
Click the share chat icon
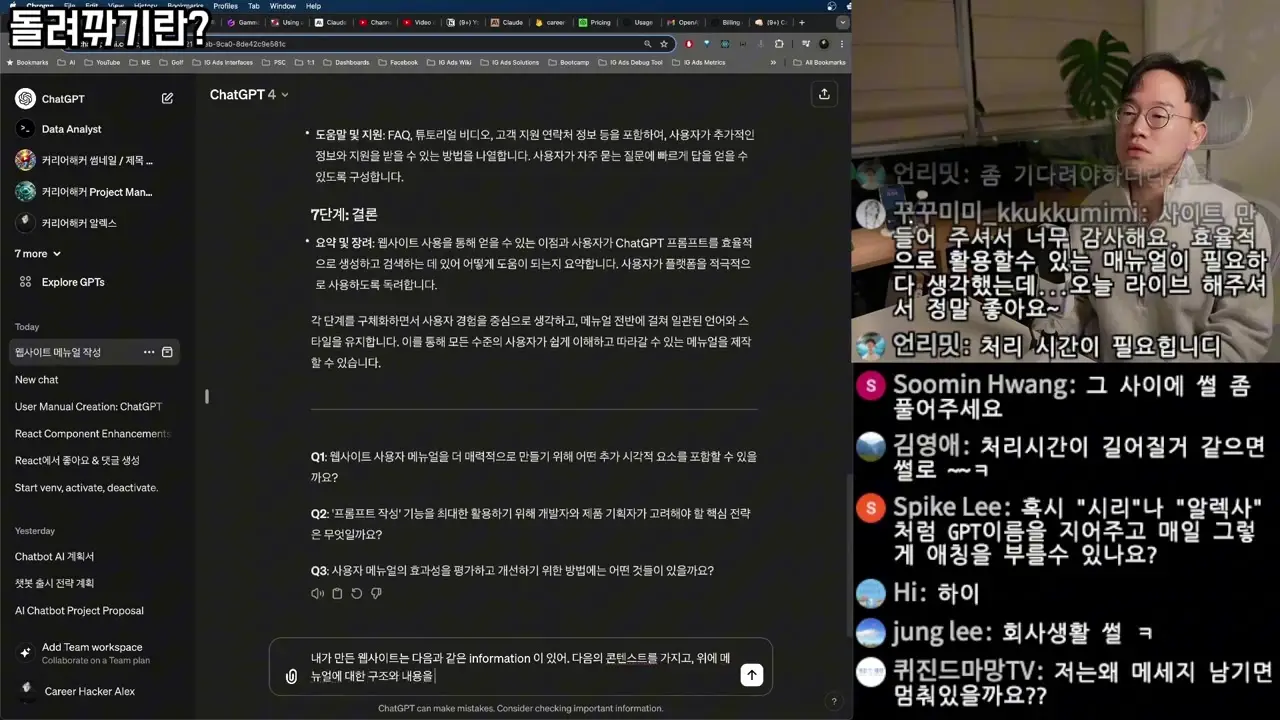click(824, 94)
